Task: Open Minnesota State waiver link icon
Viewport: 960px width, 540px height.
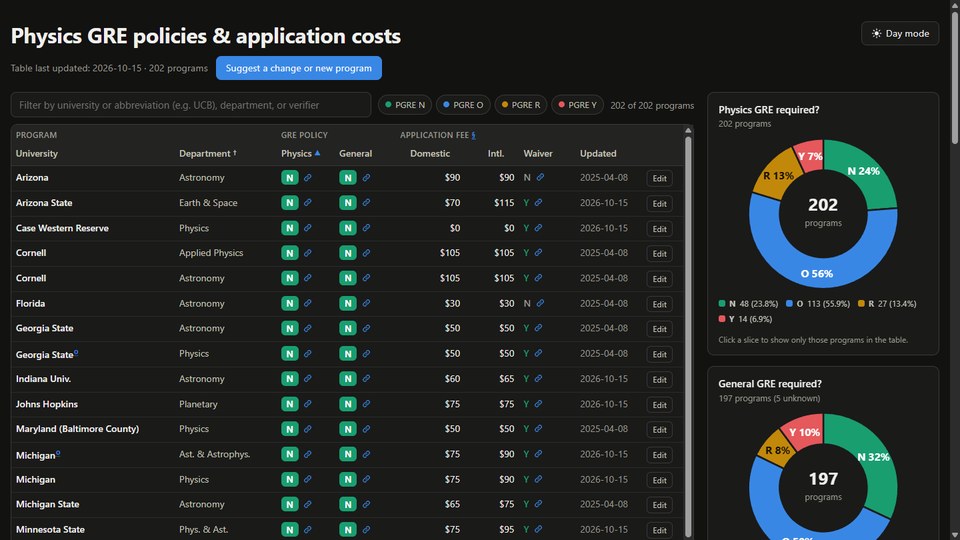Action: tap(538, 529)
